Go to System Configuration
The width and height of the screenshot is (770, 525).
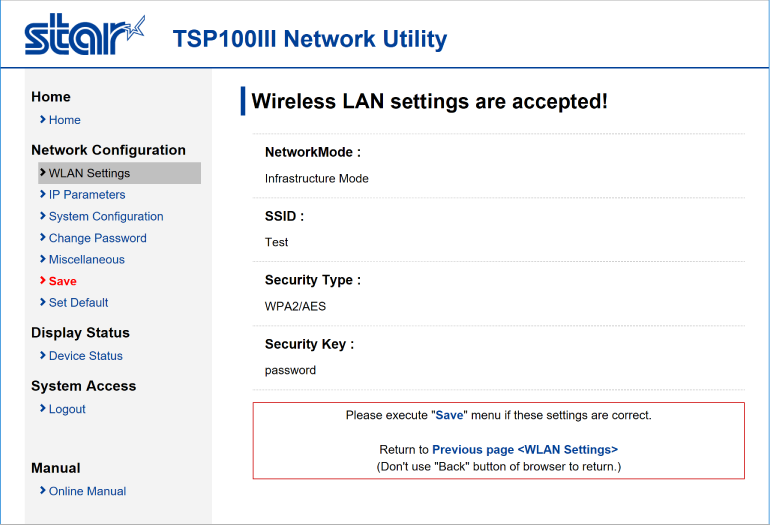(106, 216)
